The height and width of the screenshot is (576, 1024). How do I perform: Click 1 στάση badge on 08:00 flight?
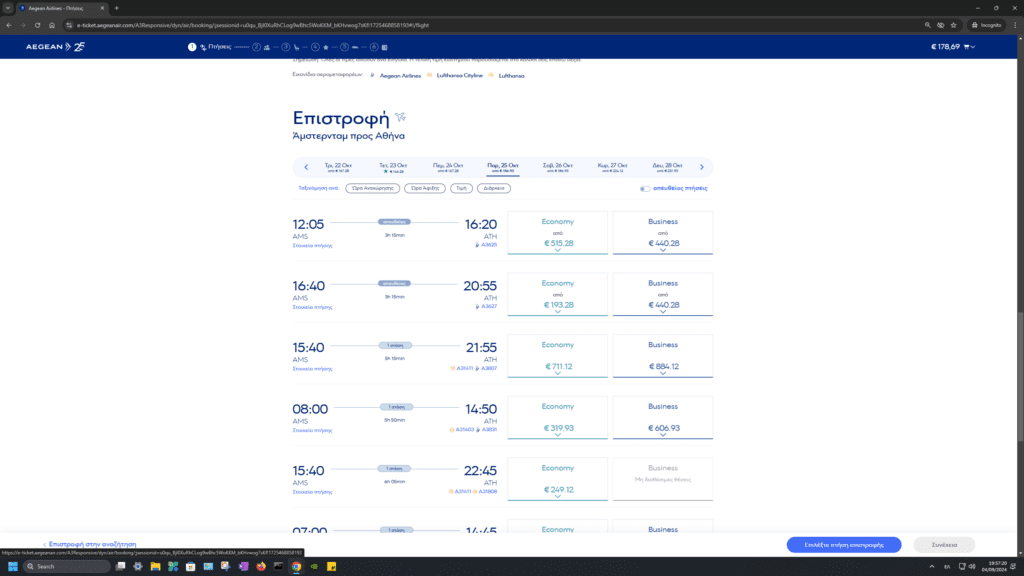(396, 407)
